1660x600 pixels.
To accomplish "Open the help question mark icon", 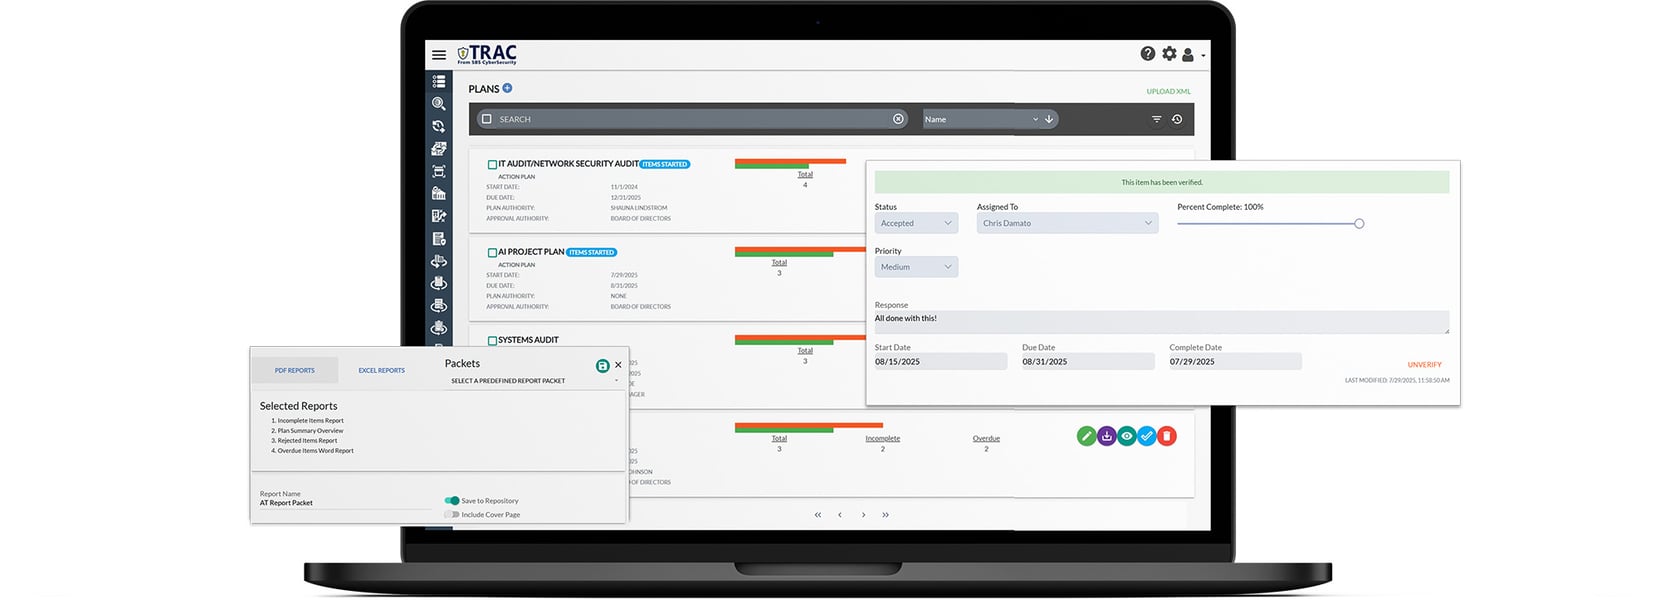I will (x=1147, y=54).
